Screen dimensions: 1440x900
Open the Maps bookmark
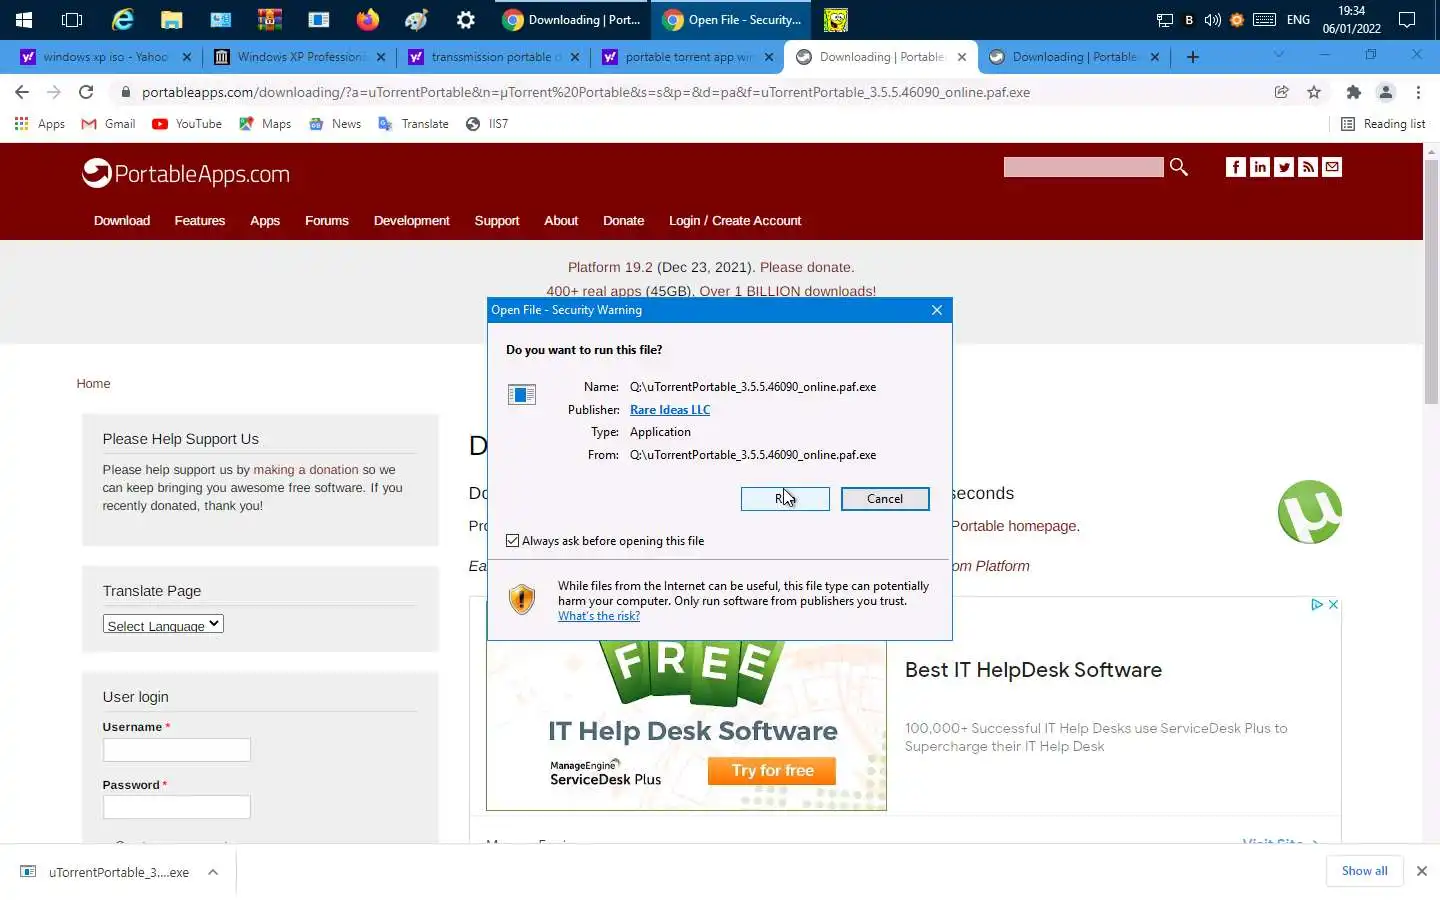pos(265,124)
